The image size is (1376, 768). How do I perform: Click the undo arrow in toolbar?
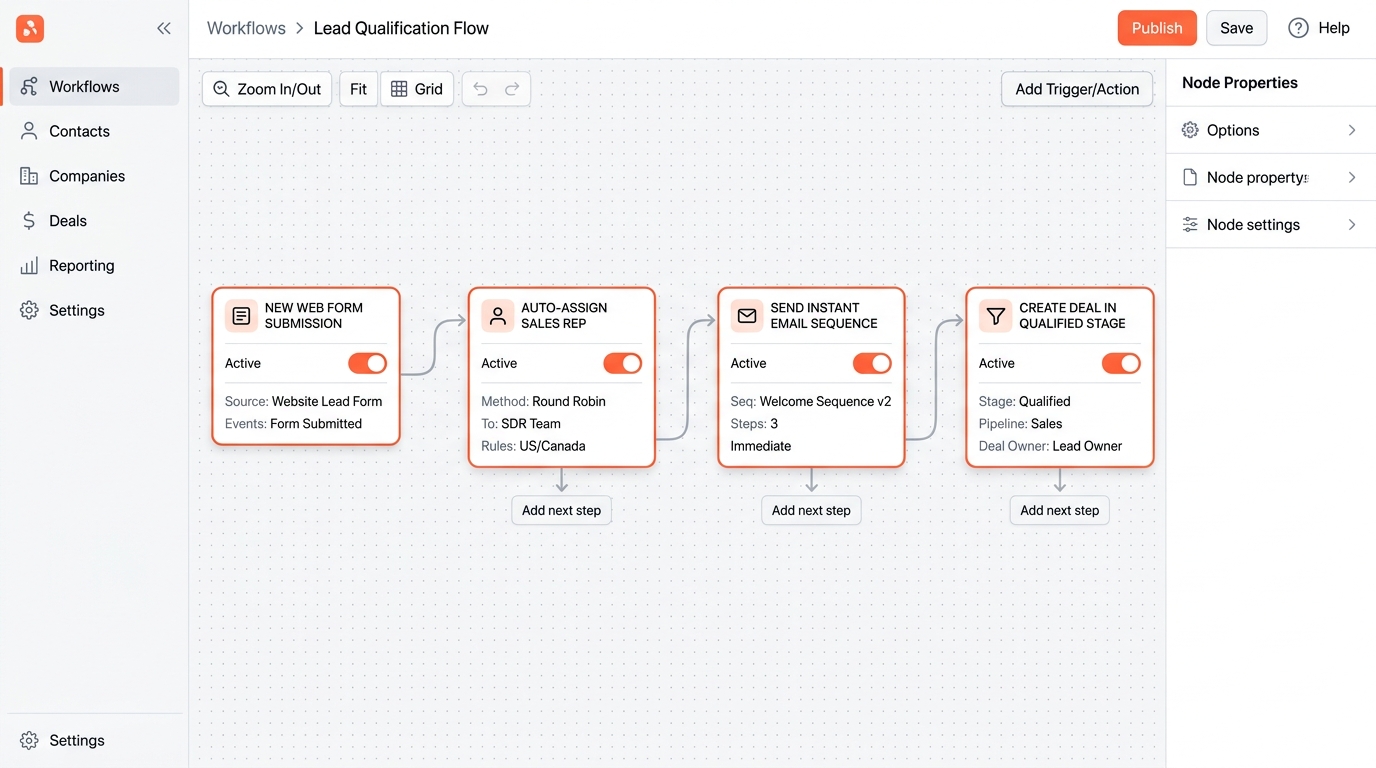[480, 89]
